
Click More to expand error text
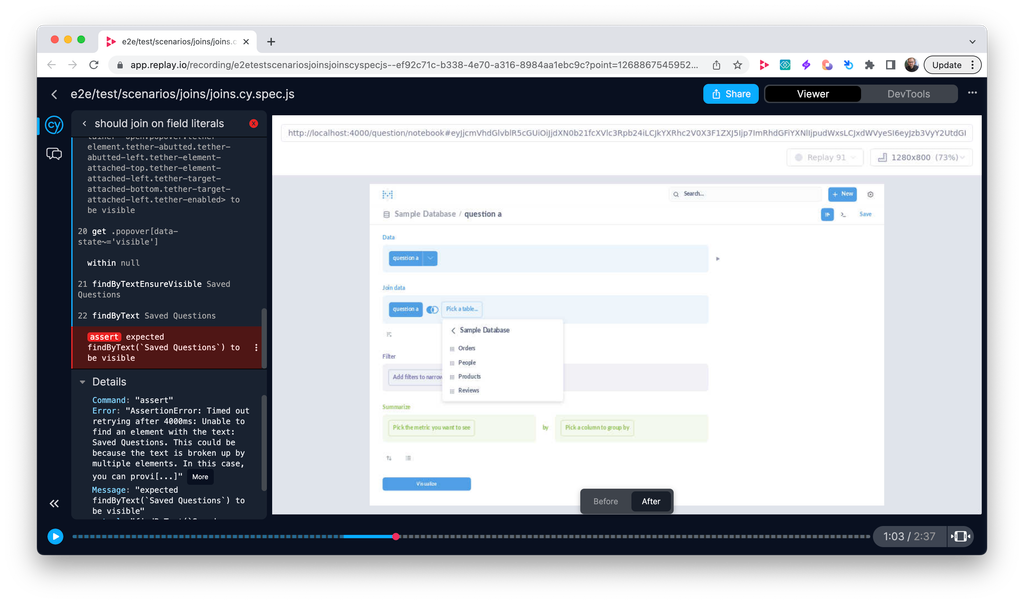pyautogui.click(x=200, y=477)
